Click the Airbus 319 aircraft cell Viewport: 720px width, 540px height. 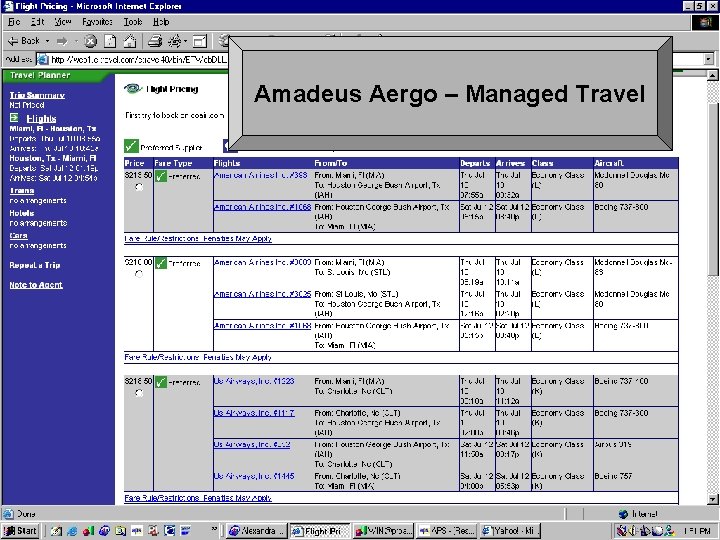click(636, 454)
